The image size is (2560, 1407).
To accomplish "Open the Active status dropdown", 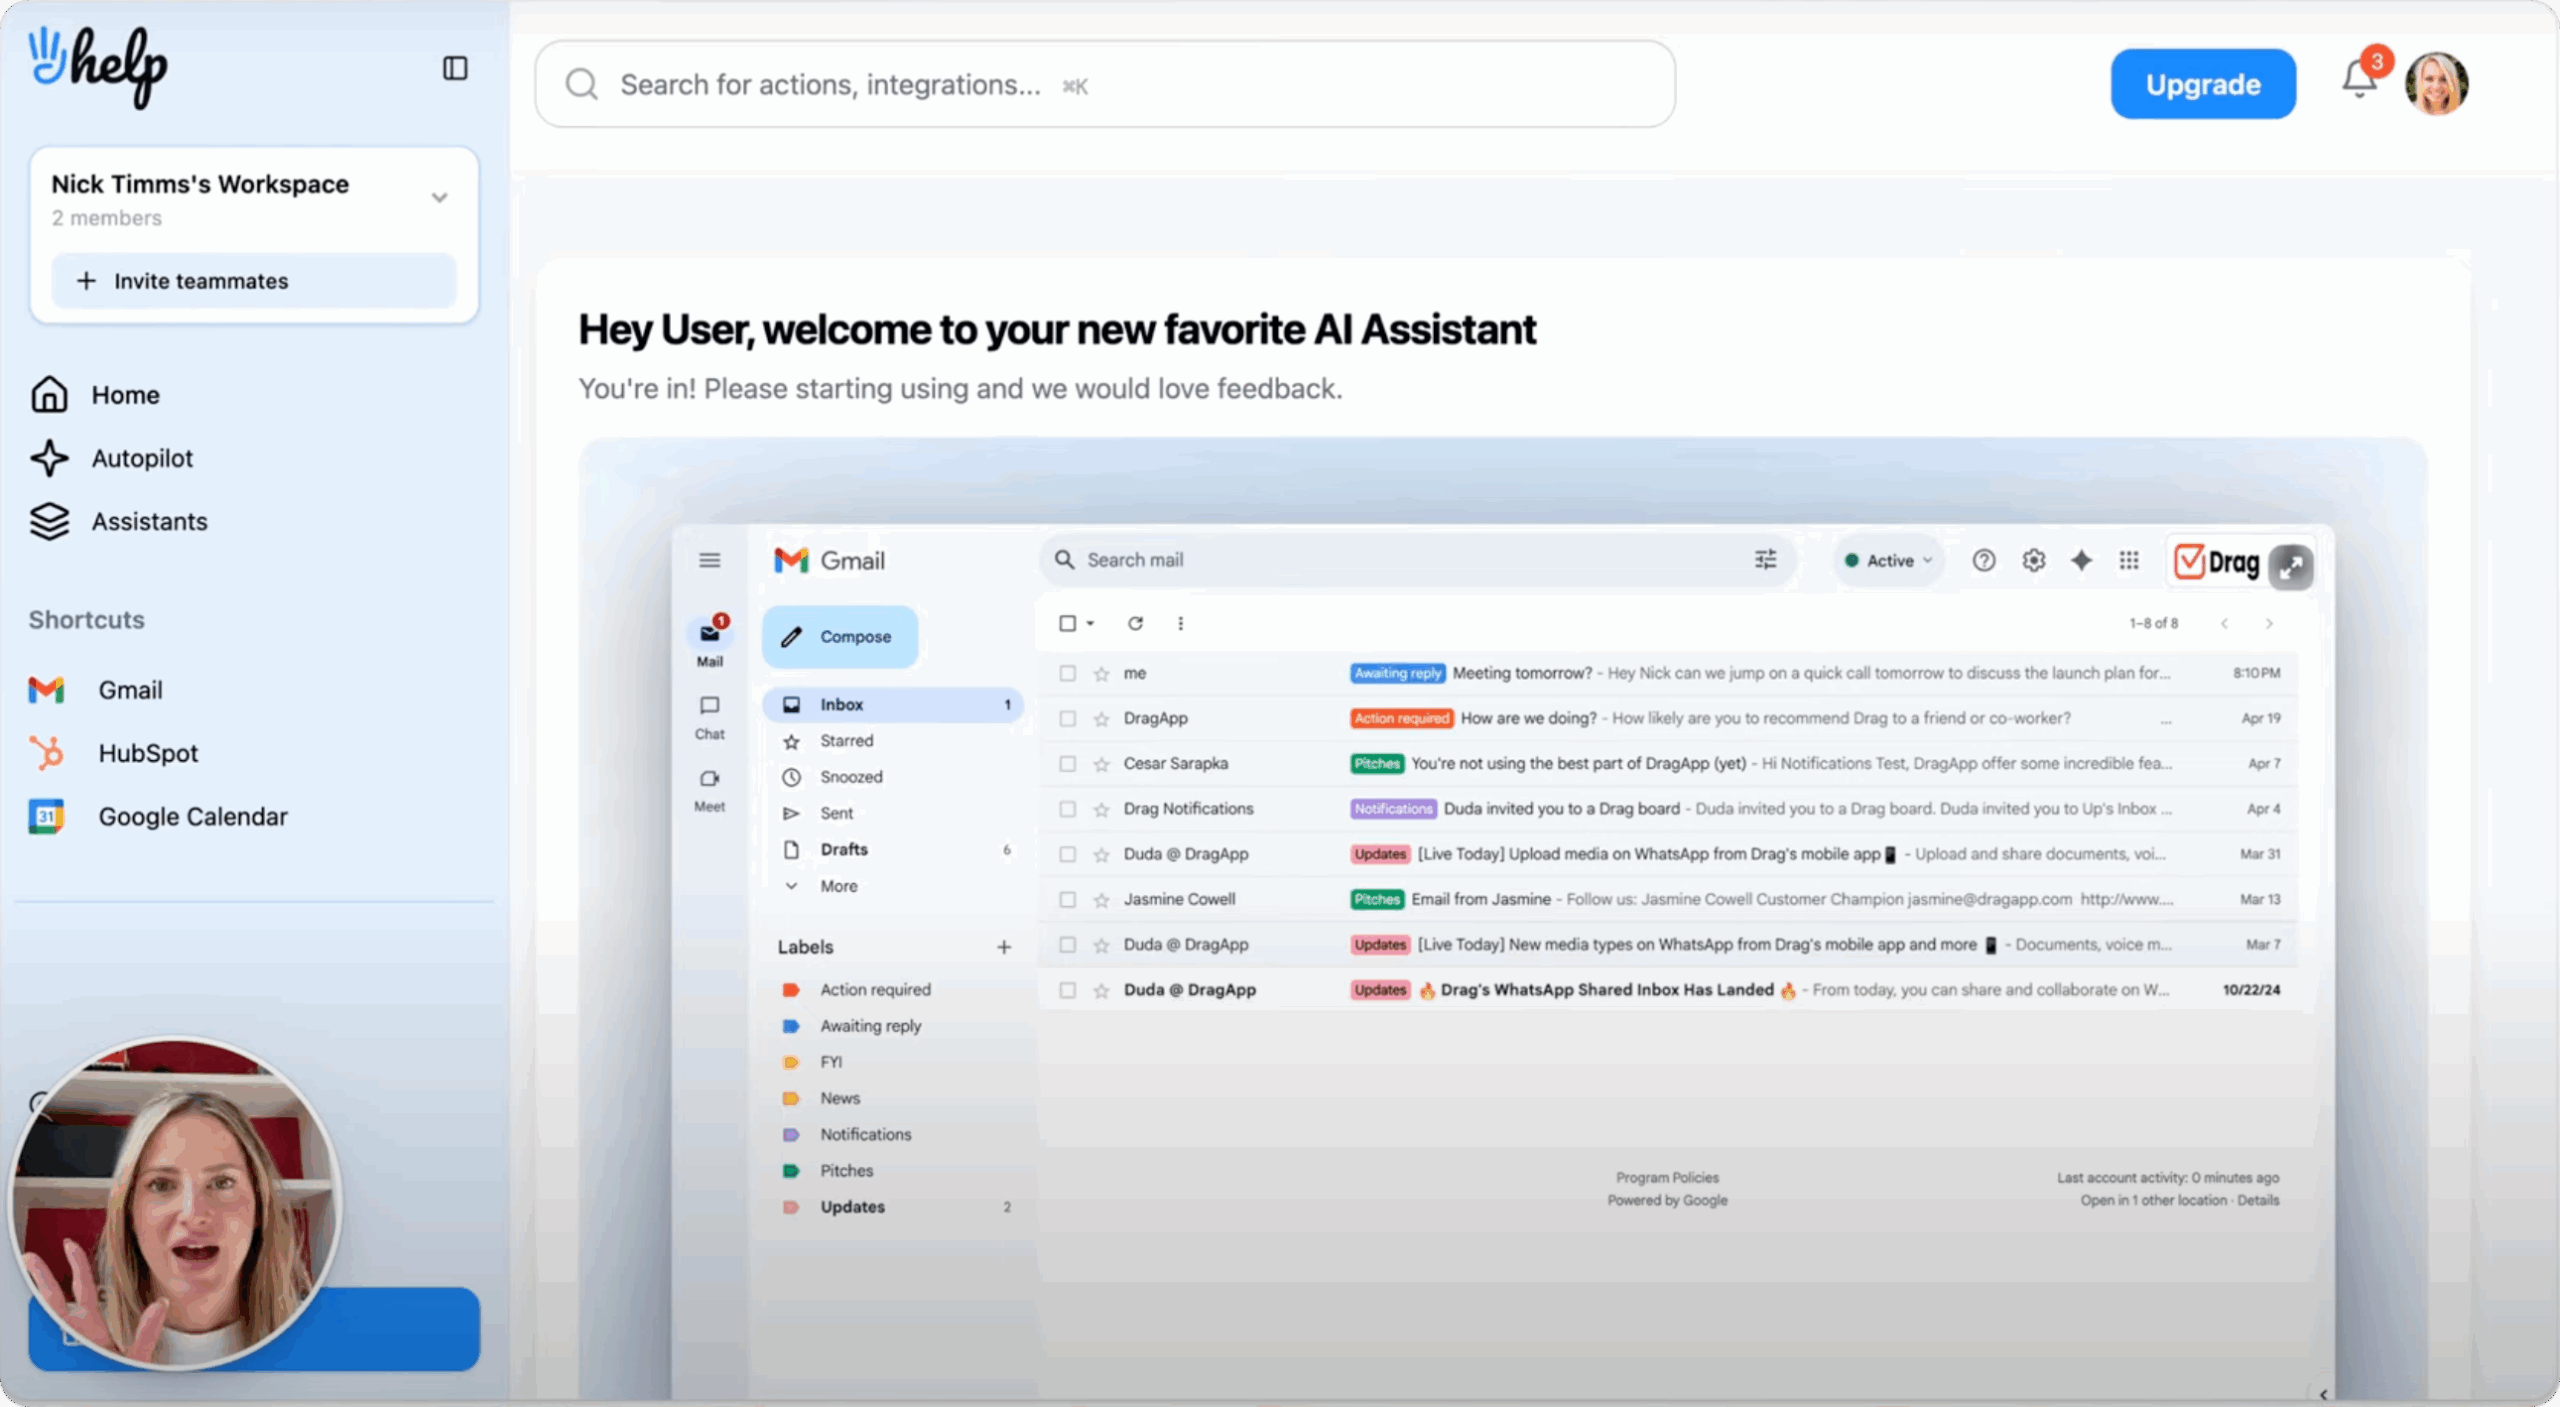I will [x=1888, y=560].
